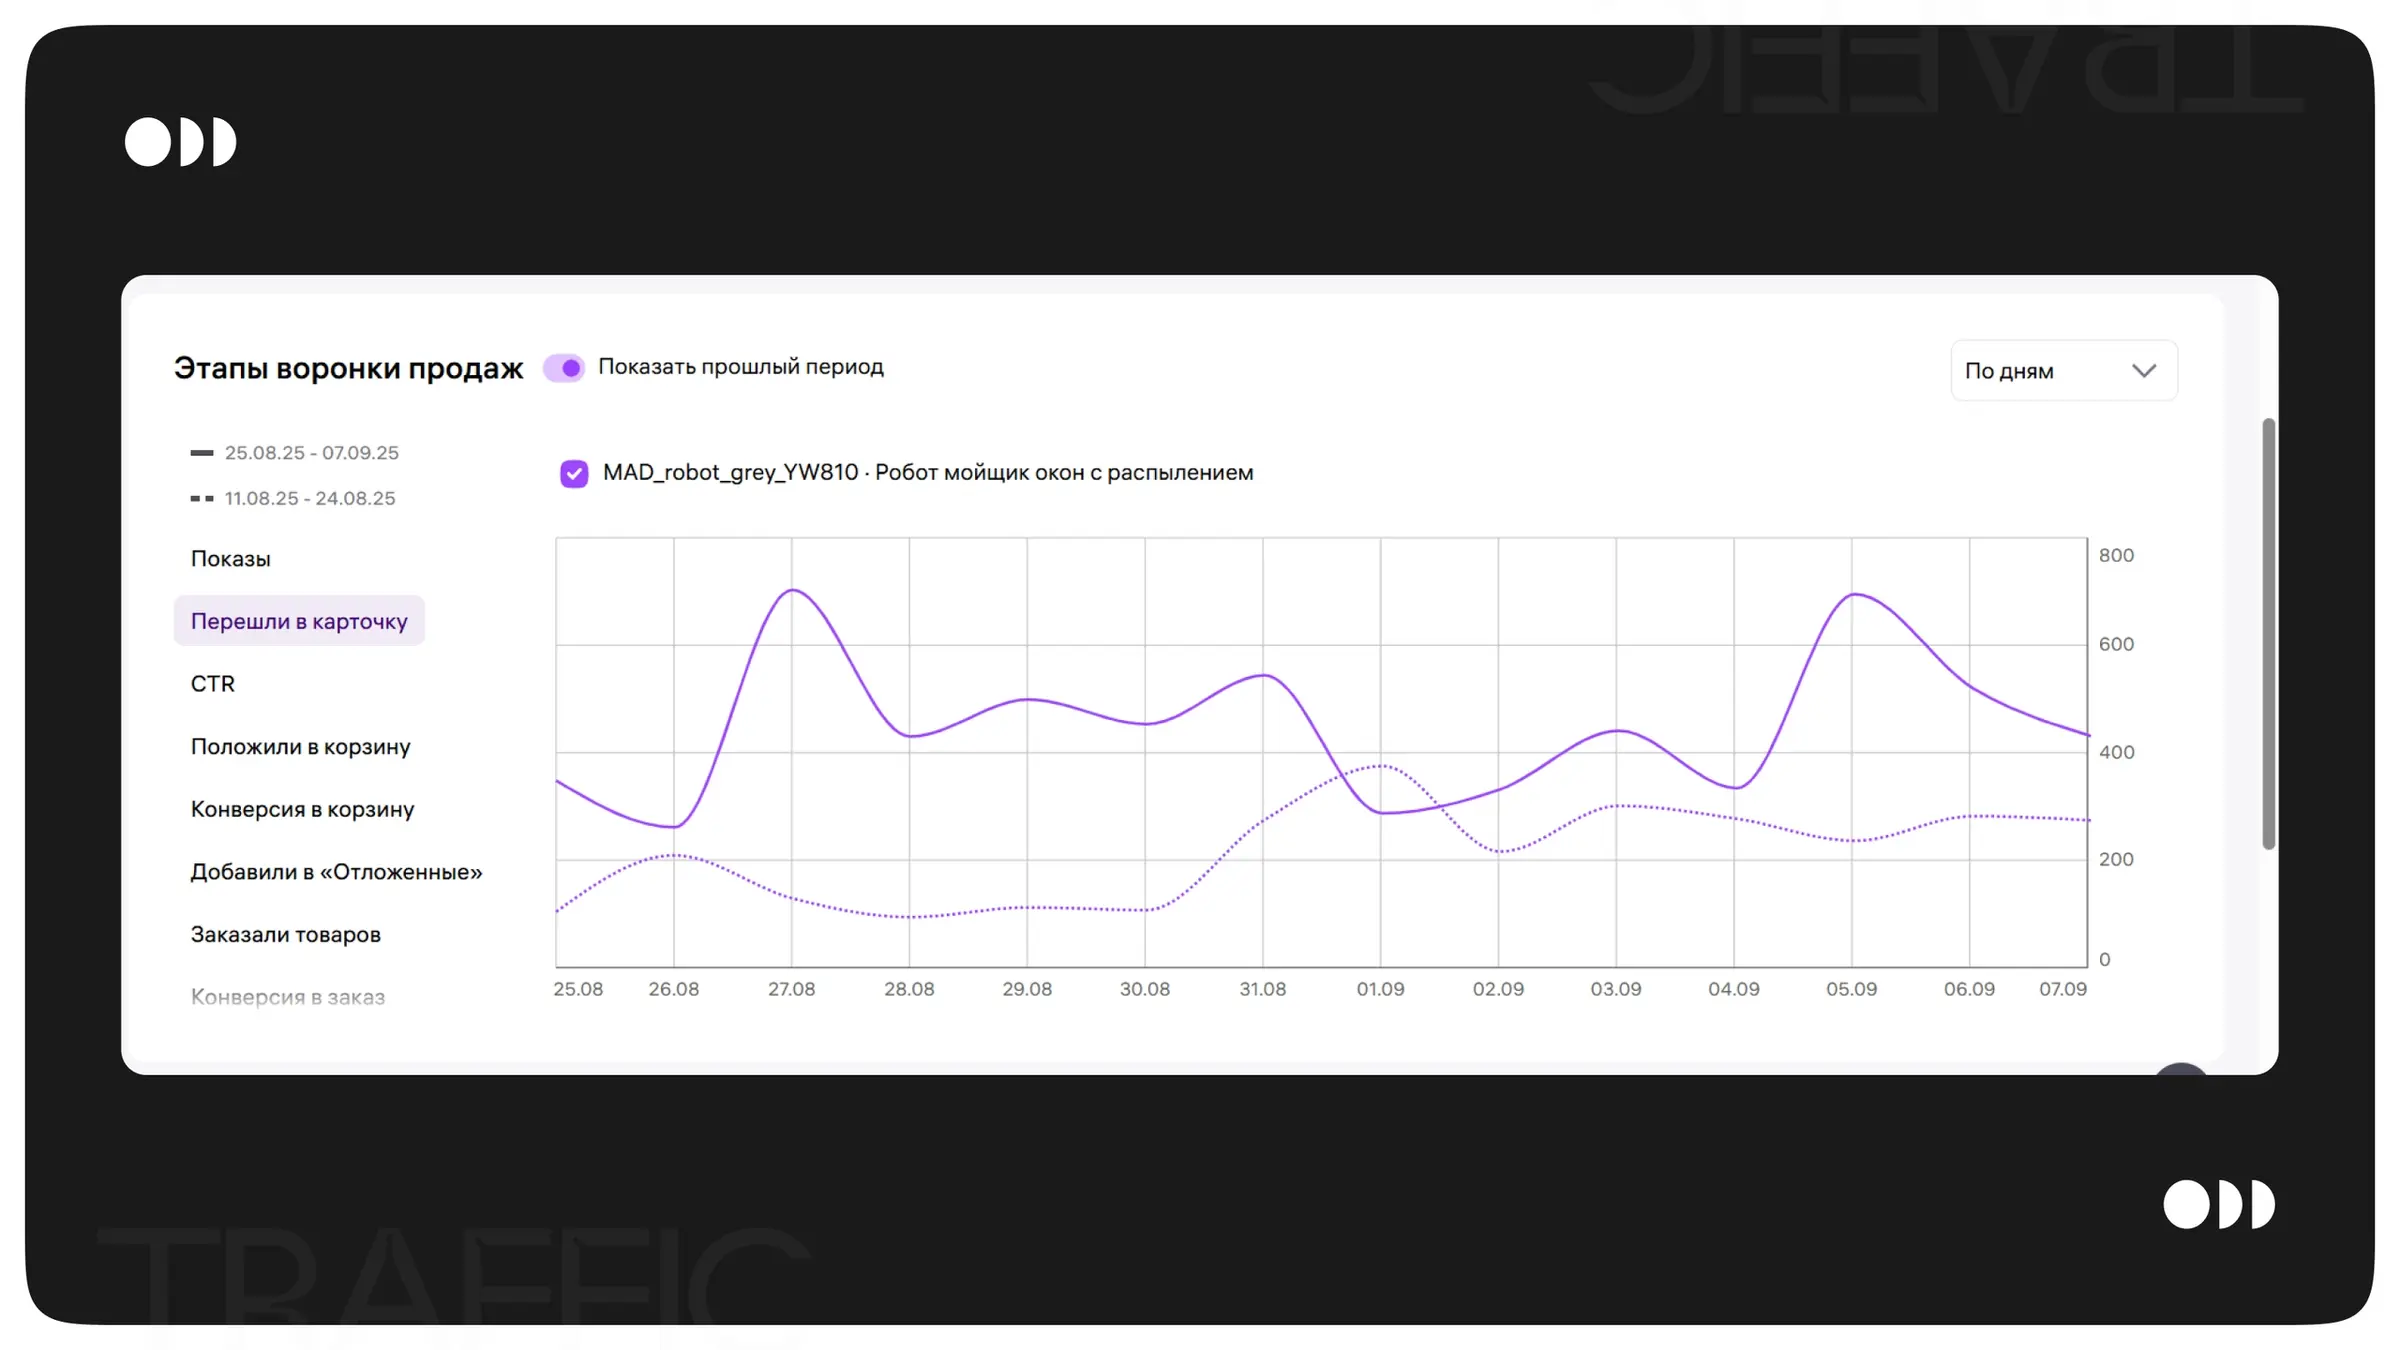
Task: Click 'Конверсия в заказ' list item
Action: click(x=287, y=996)
